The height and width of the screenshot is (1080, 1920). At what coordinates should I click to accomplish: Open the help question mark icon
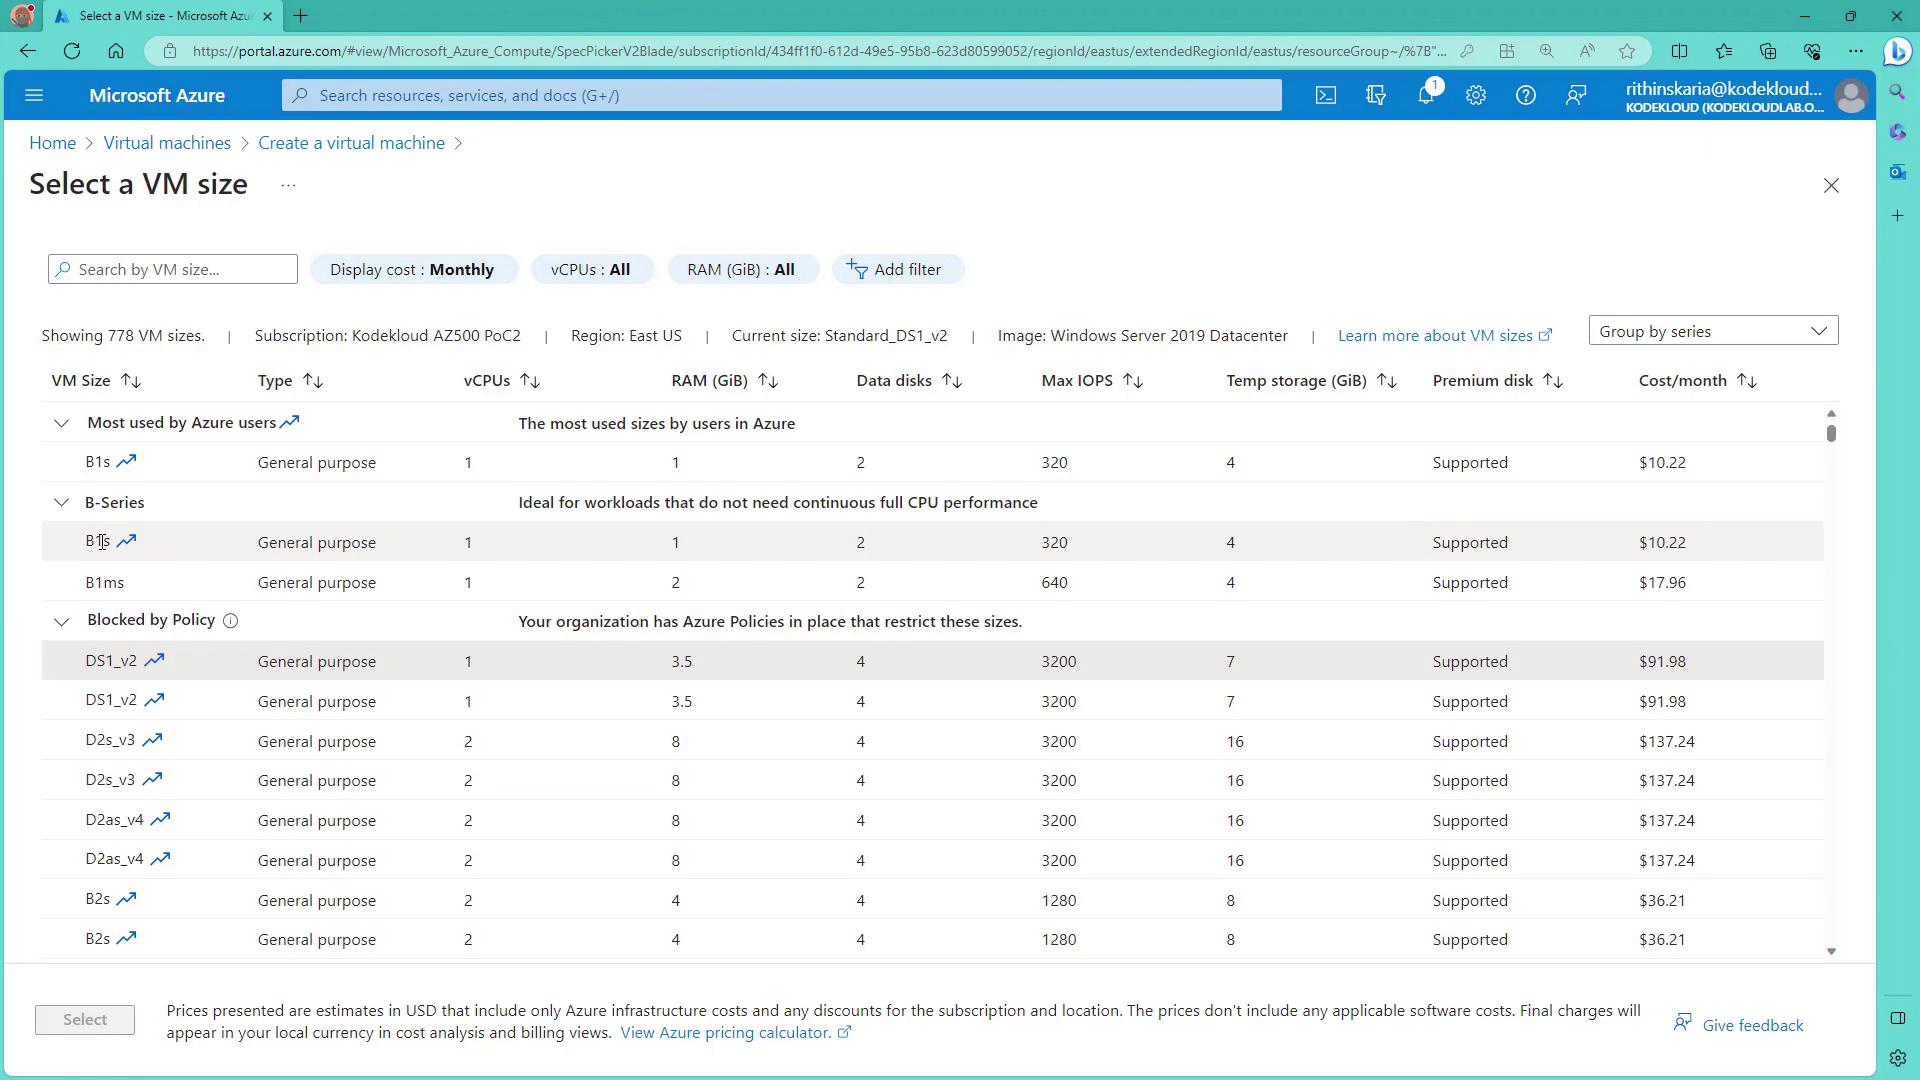[1525, 95]
